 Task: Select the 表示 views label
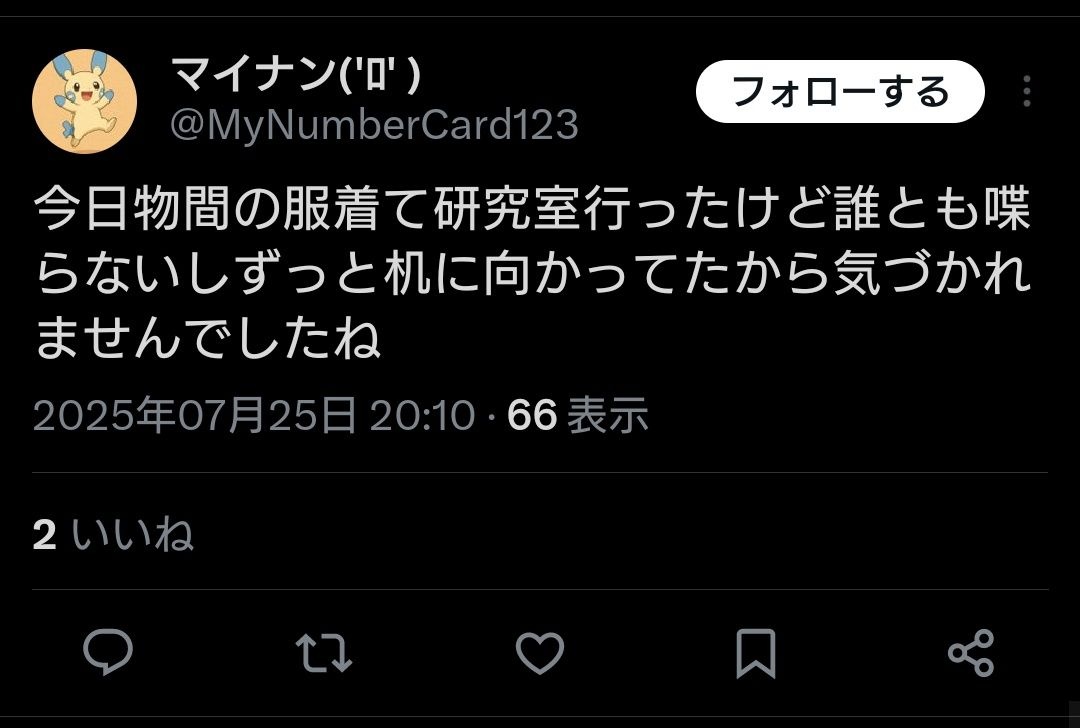608,415
